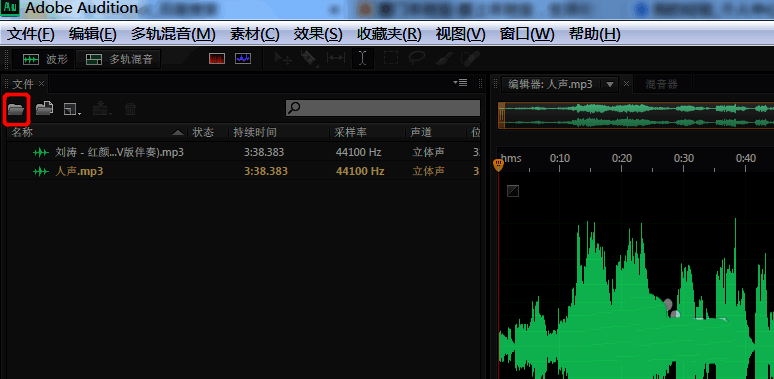
Task: Click the hms time format label
Action: click(x=511, y=158)
